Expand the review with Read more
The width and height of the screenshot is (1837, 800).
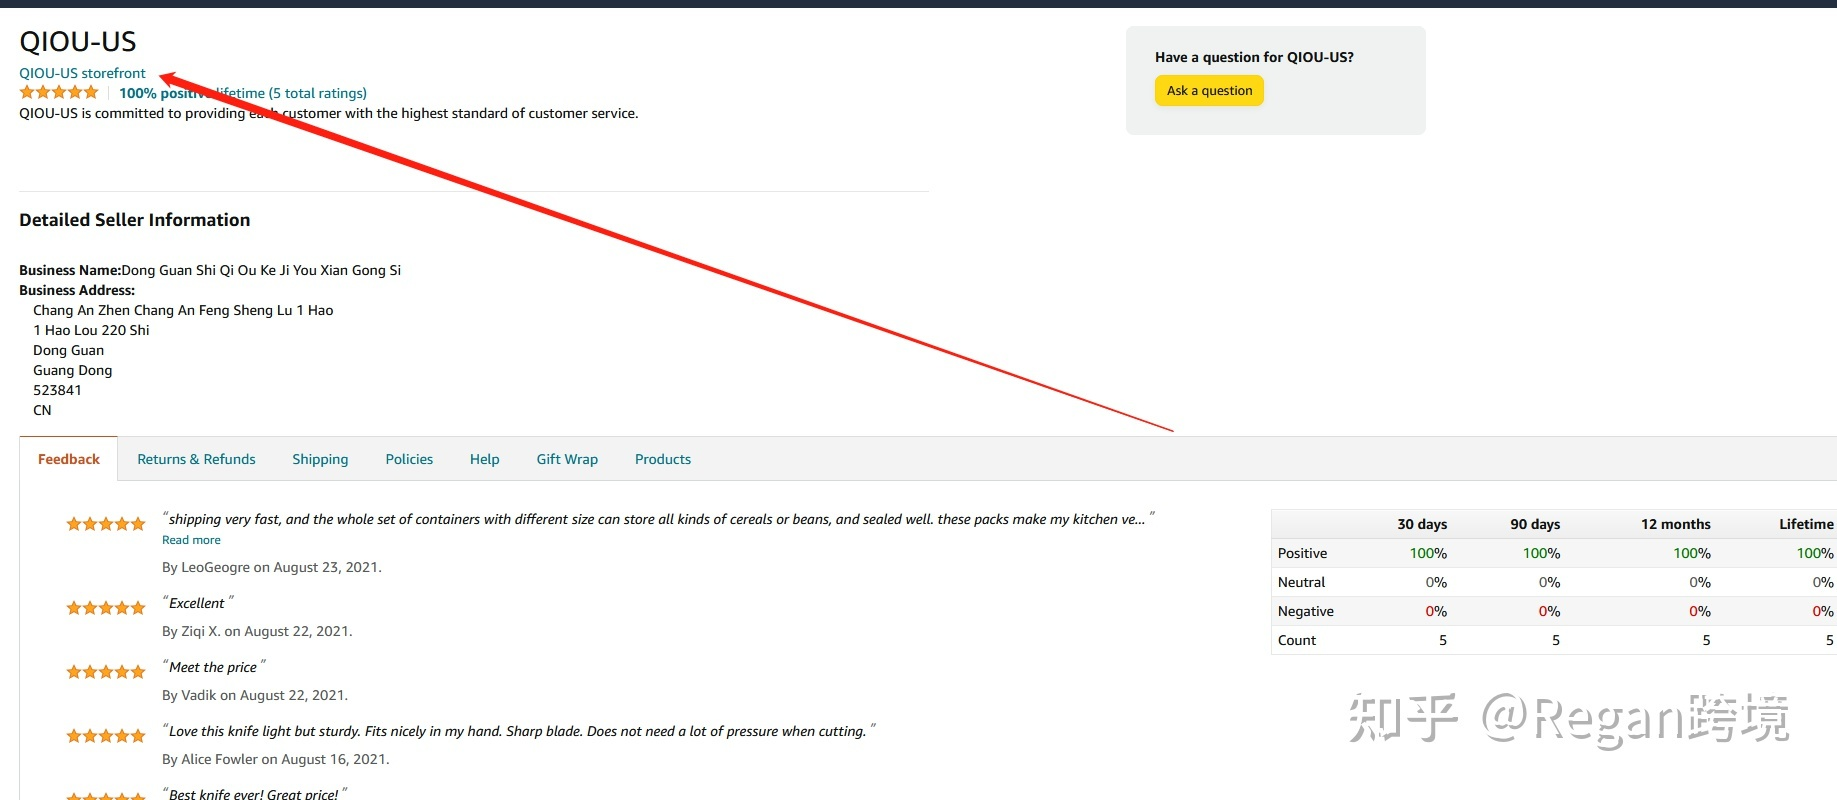pyautogui.click(x=191, y=540)
